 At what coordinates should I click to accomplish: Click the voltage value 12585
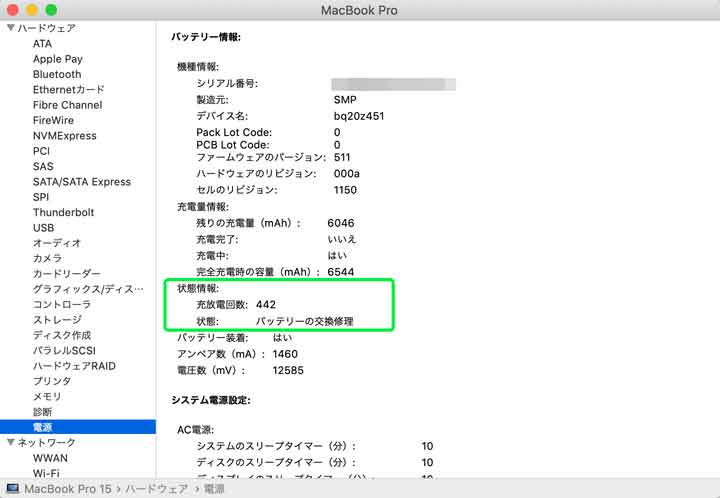click(x=288, y=370)
